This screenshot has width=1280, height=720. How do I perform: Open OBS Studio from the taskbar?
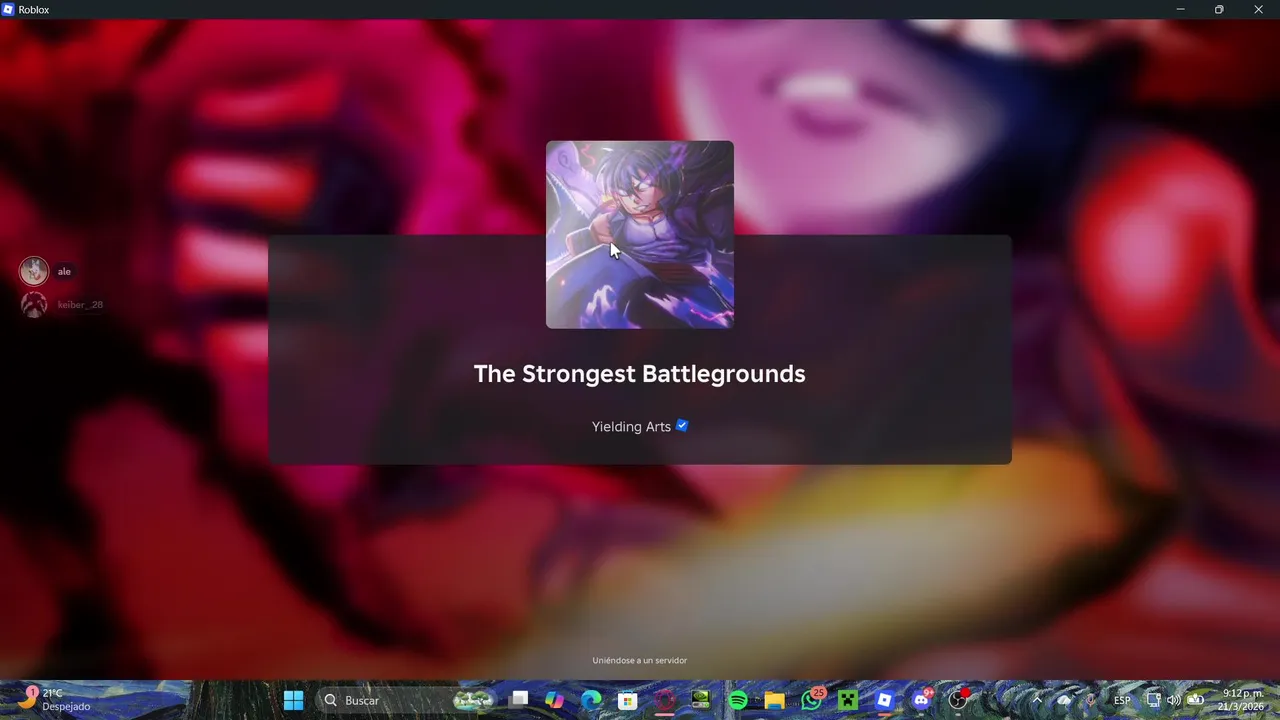(x=958, y=700)
